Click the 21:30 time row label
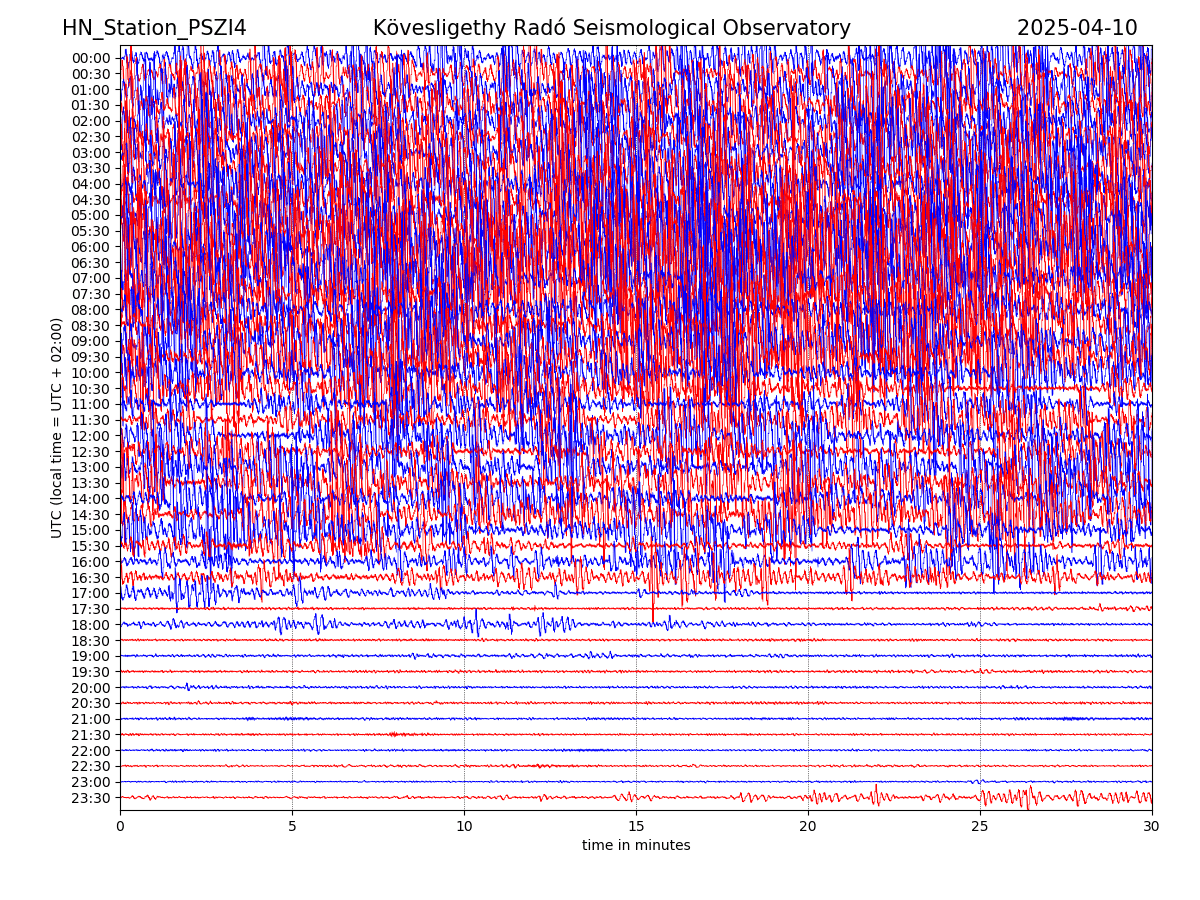Viewport: 1200px width, 900px height. tap(91, 735)
